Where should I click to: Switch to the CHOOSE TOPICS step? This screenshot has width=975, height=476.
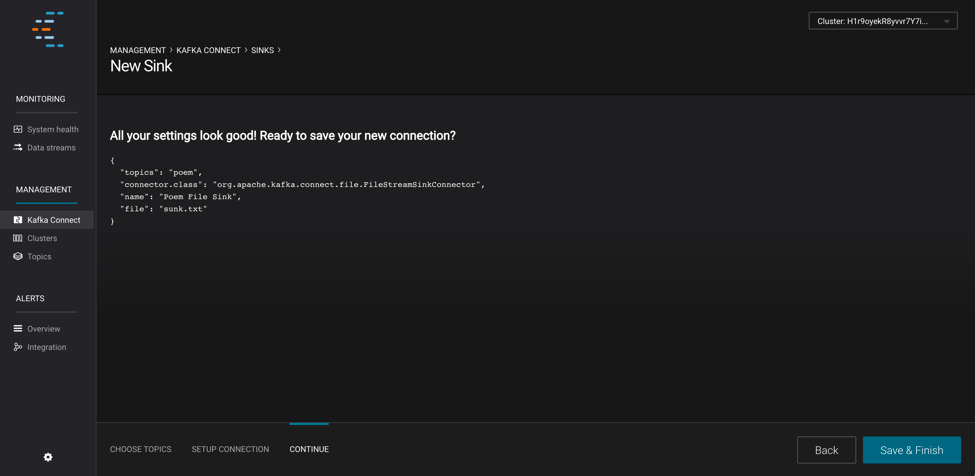[x=141, y=449]
